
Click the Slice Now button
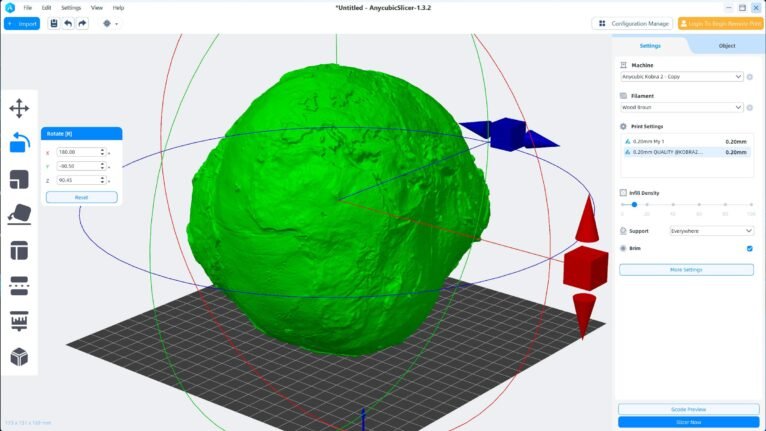[688, 422]
